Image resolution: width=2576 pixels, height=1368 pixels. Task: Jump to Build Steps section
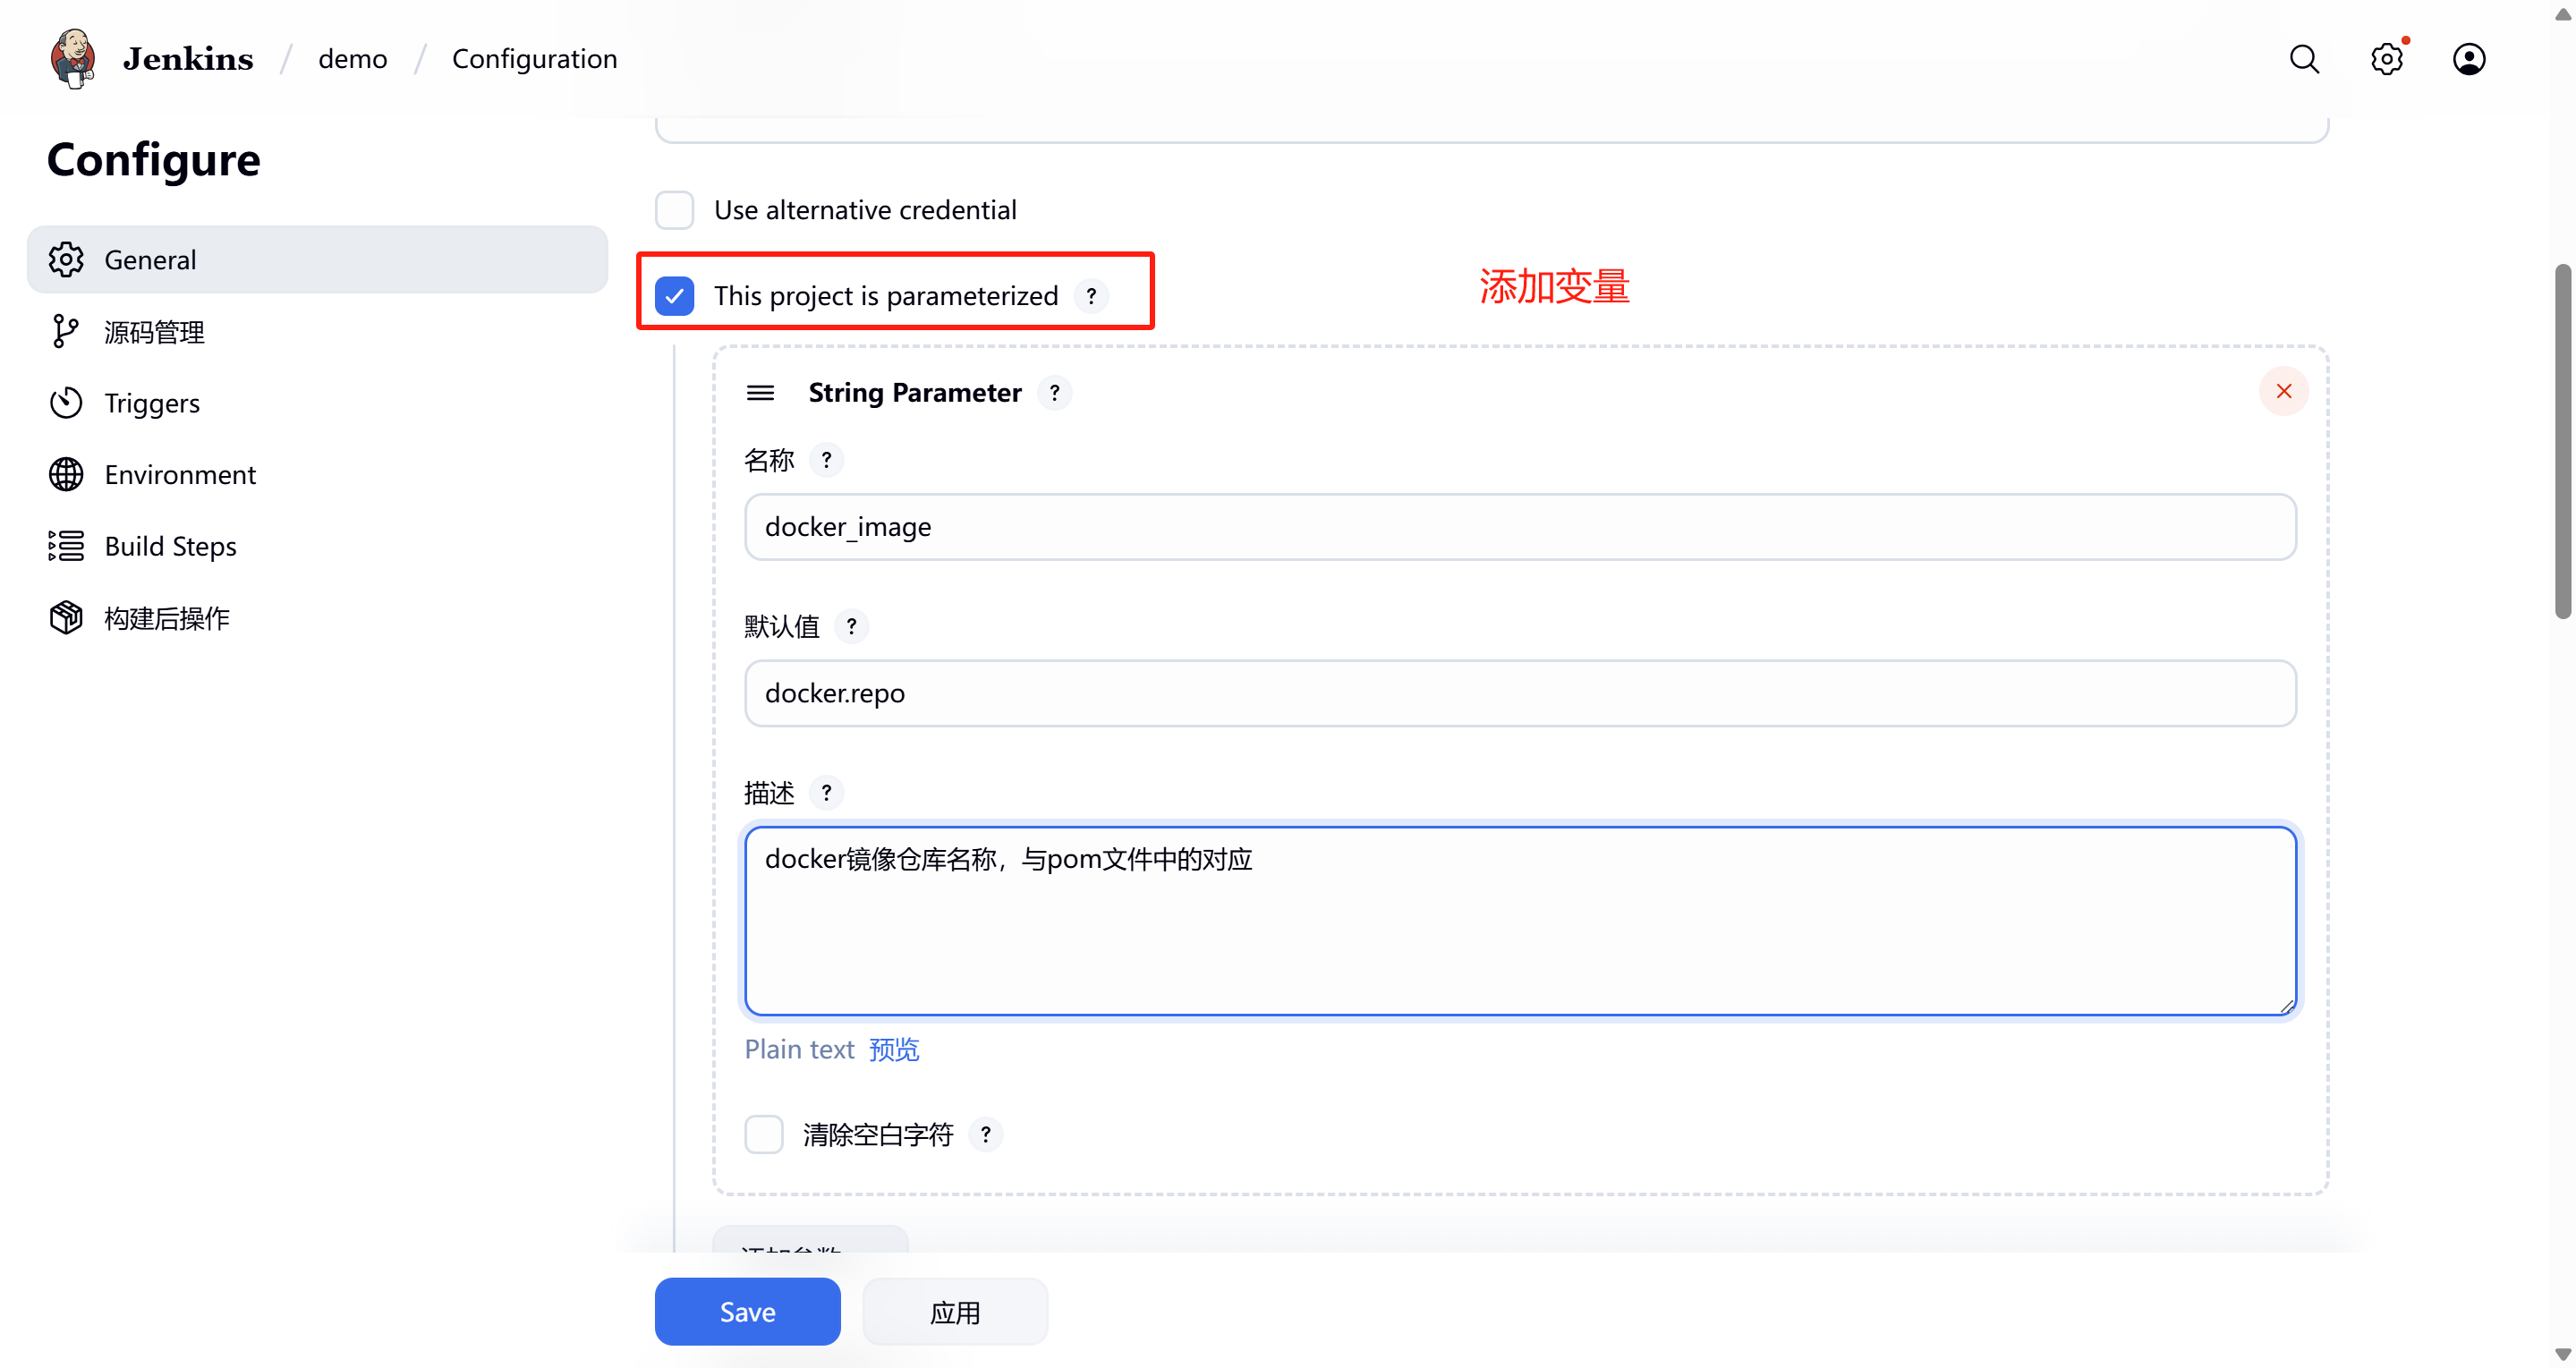(170, 546)
